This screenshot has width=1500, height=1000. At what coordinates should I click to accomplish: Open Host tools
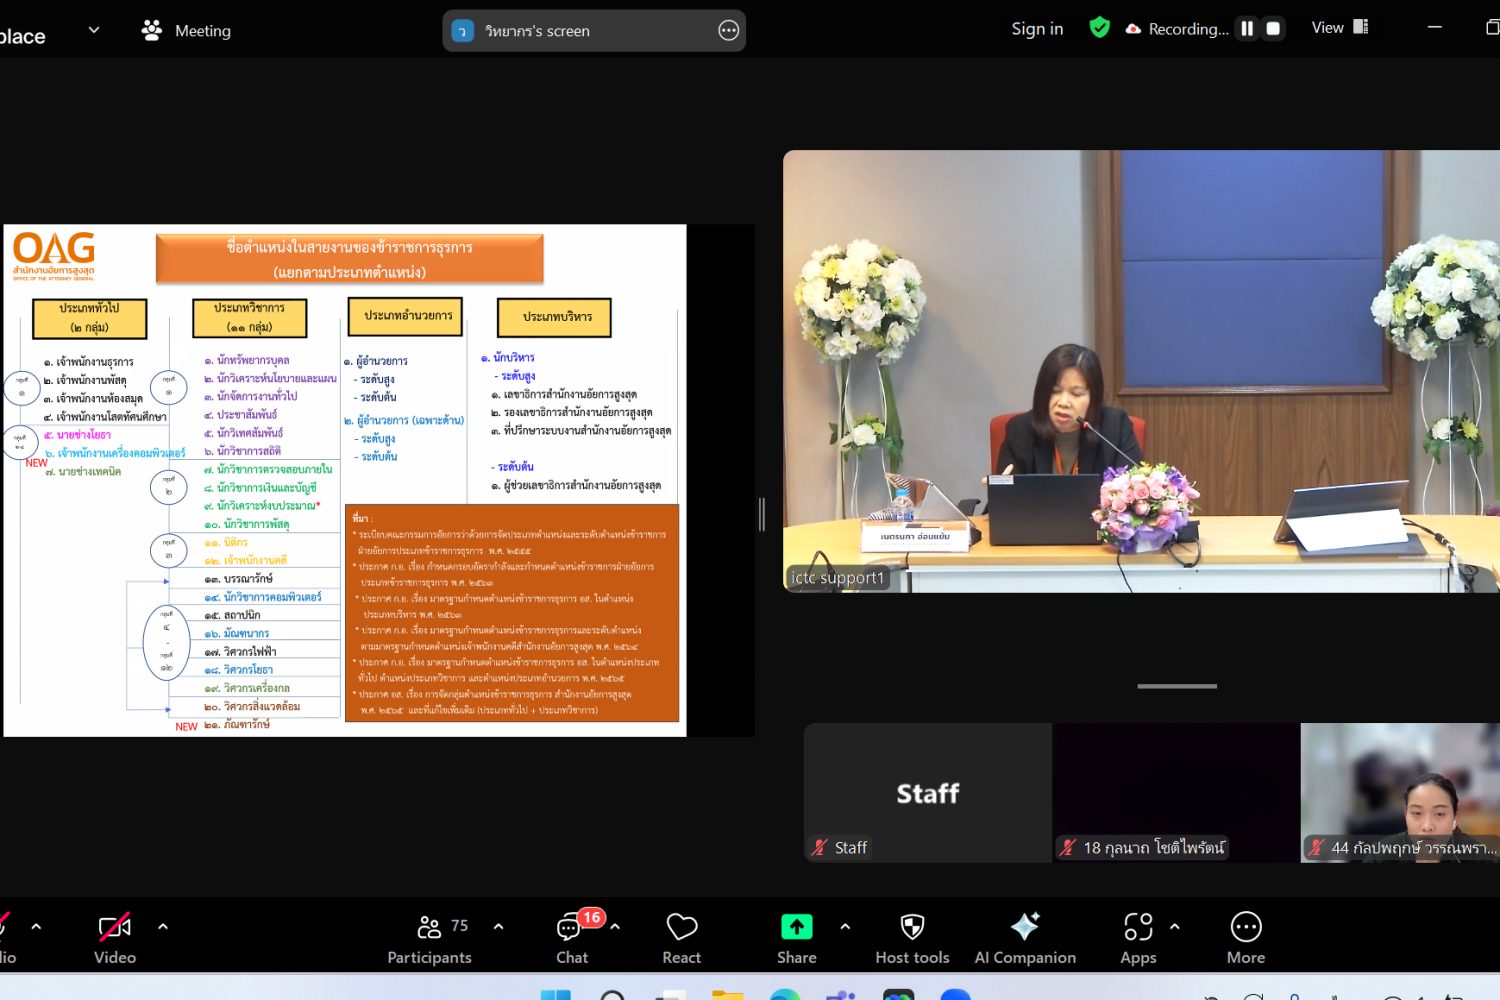pyautogui.click(x=912, y=939)
